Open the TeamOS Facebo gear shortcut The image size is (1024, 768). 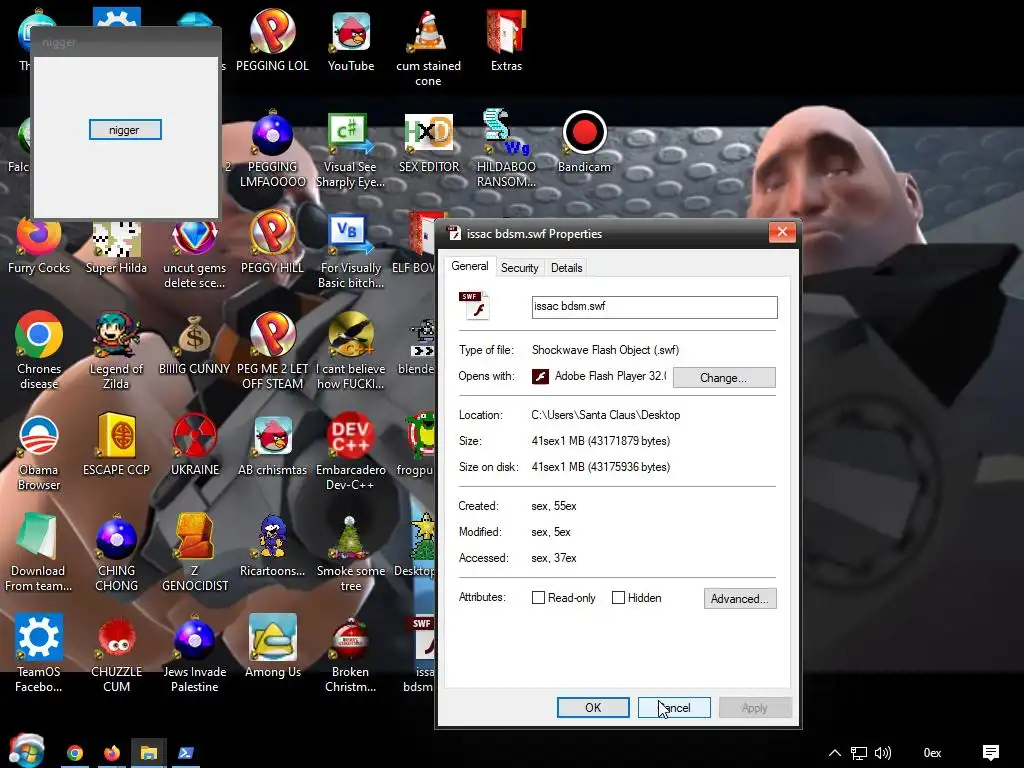[x=39, y=653]
